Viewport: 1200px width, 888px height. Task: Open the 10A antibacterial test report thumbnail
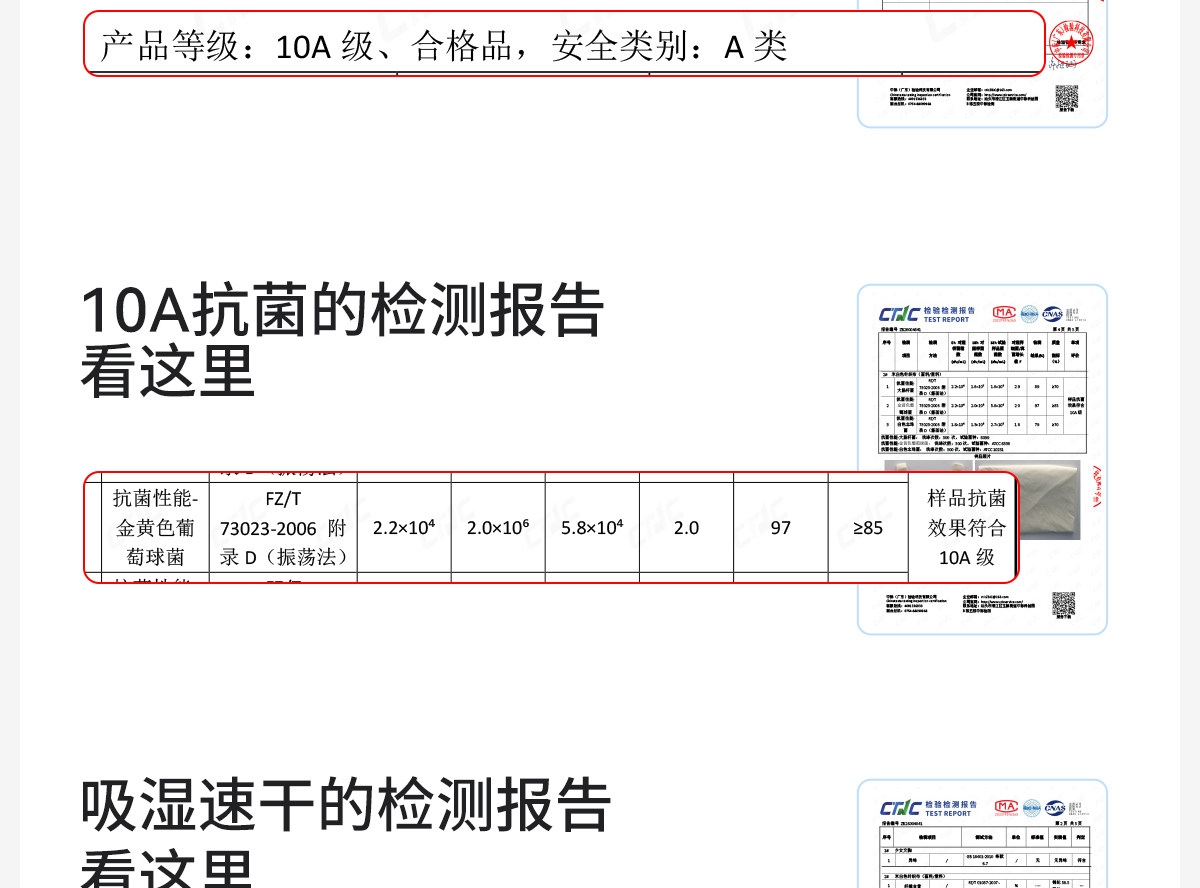point(982,460)
